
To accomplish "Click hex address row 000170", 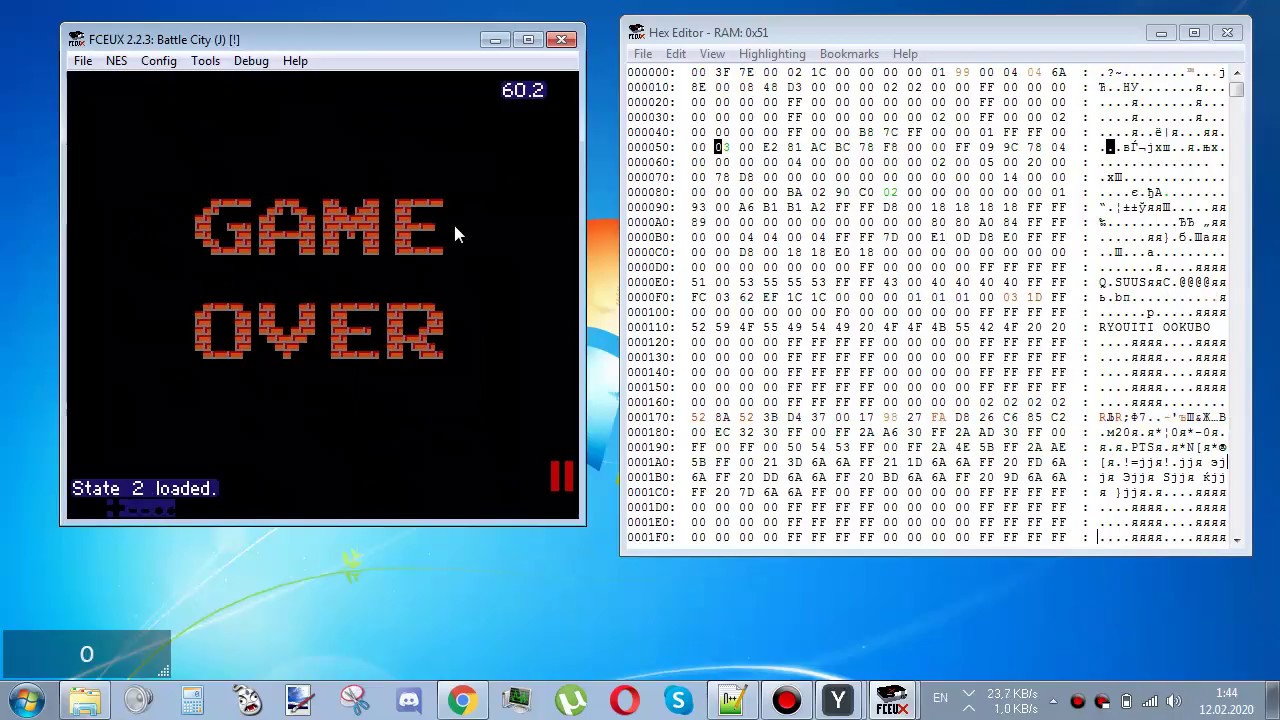I will point(651,417).
